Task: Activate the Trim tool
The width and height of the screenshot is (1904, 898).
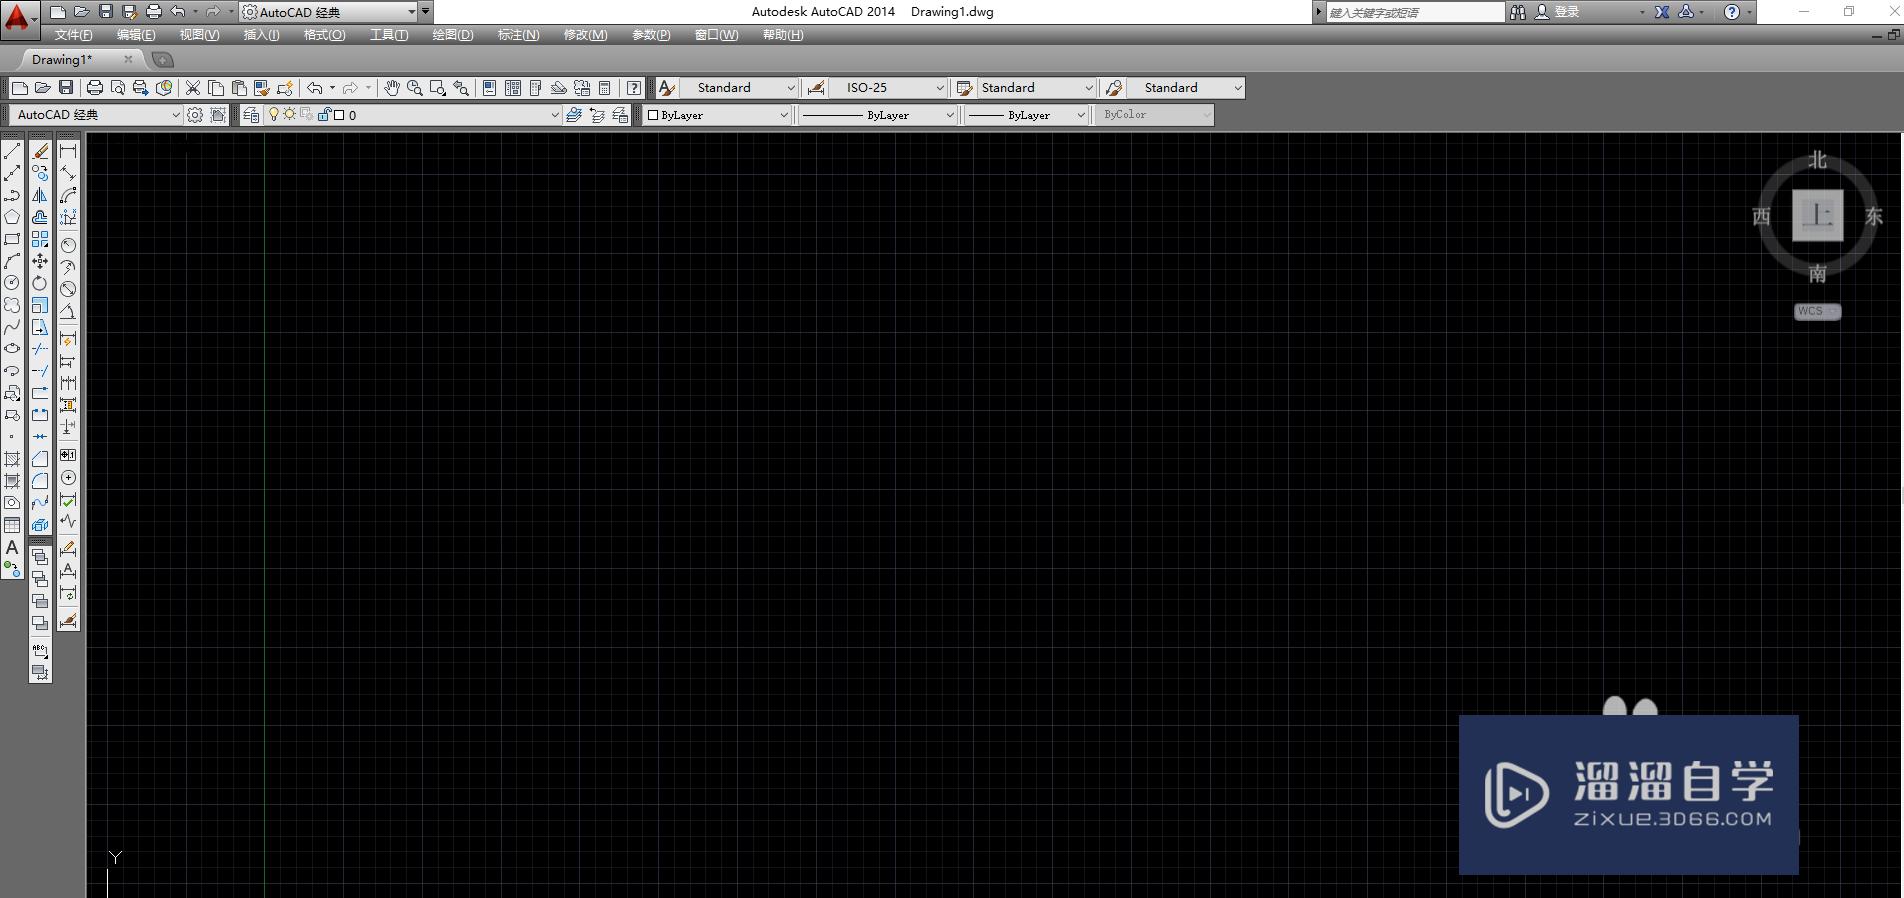Action: (40, 349)
